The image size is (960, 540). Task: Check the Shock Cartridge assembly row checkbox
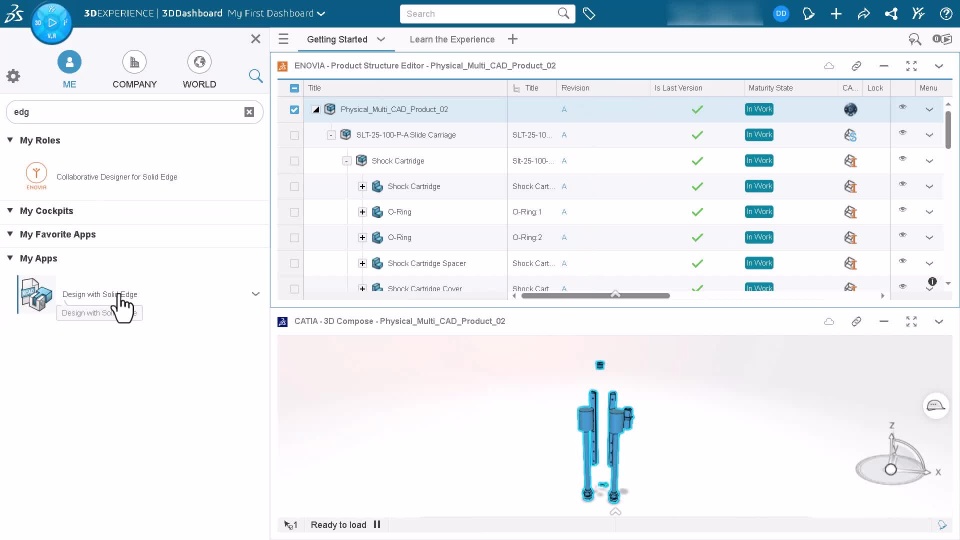294,161
